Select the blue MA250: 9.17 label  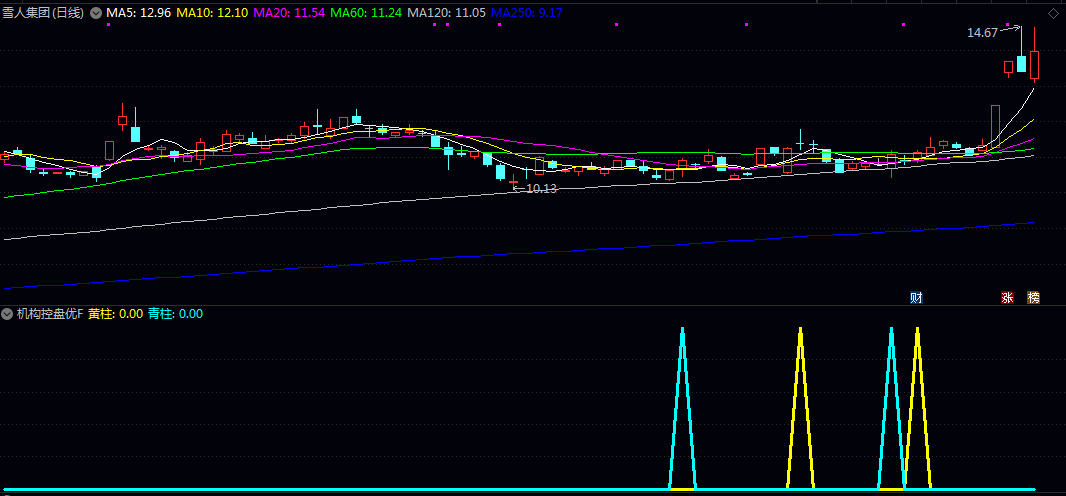(x=526, y=13)
